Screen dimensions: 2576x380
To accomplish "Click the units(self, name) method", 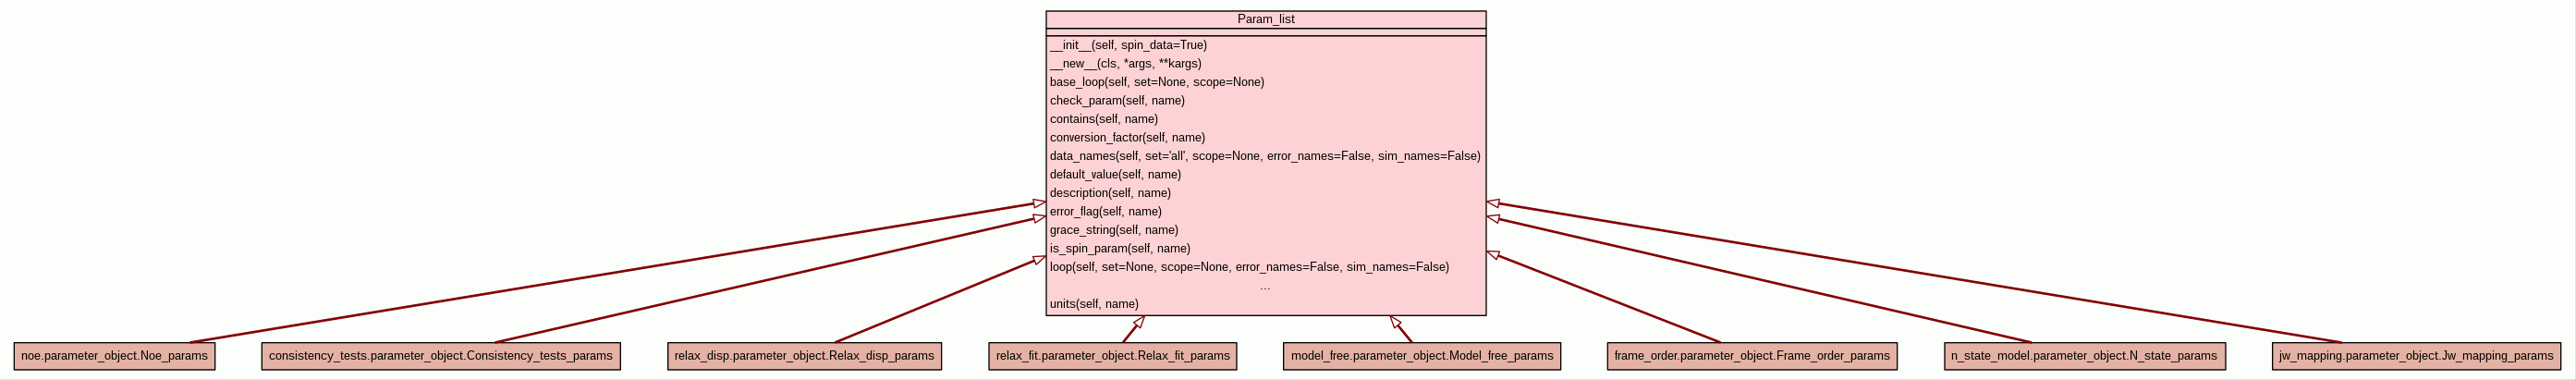I will (1093, 304).
